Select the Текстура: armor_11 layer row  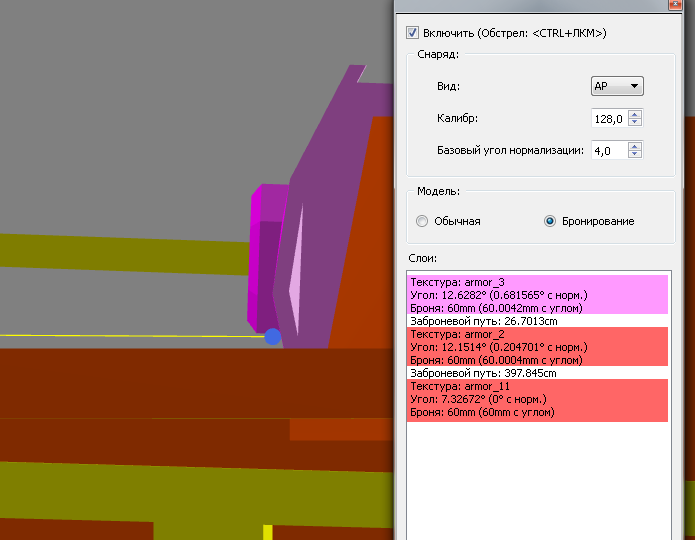point(537,386)
